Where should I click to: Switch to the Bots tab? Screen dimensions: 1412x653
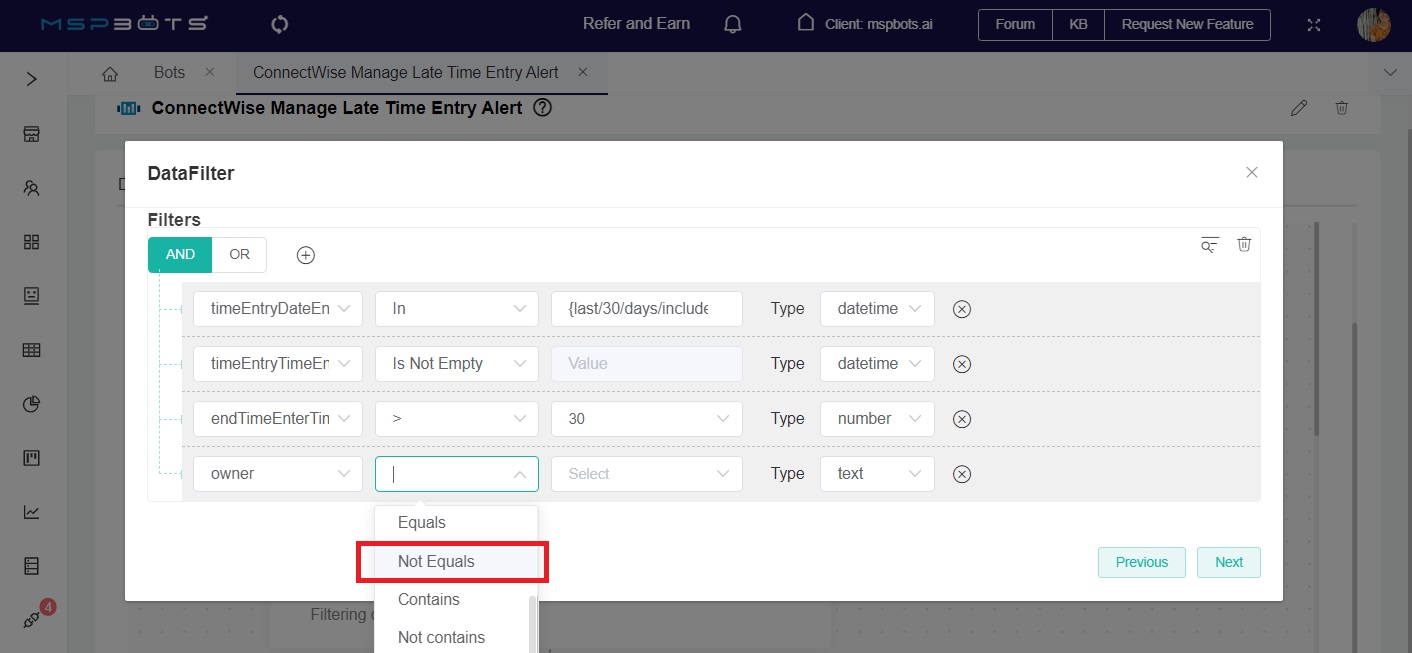170,73
